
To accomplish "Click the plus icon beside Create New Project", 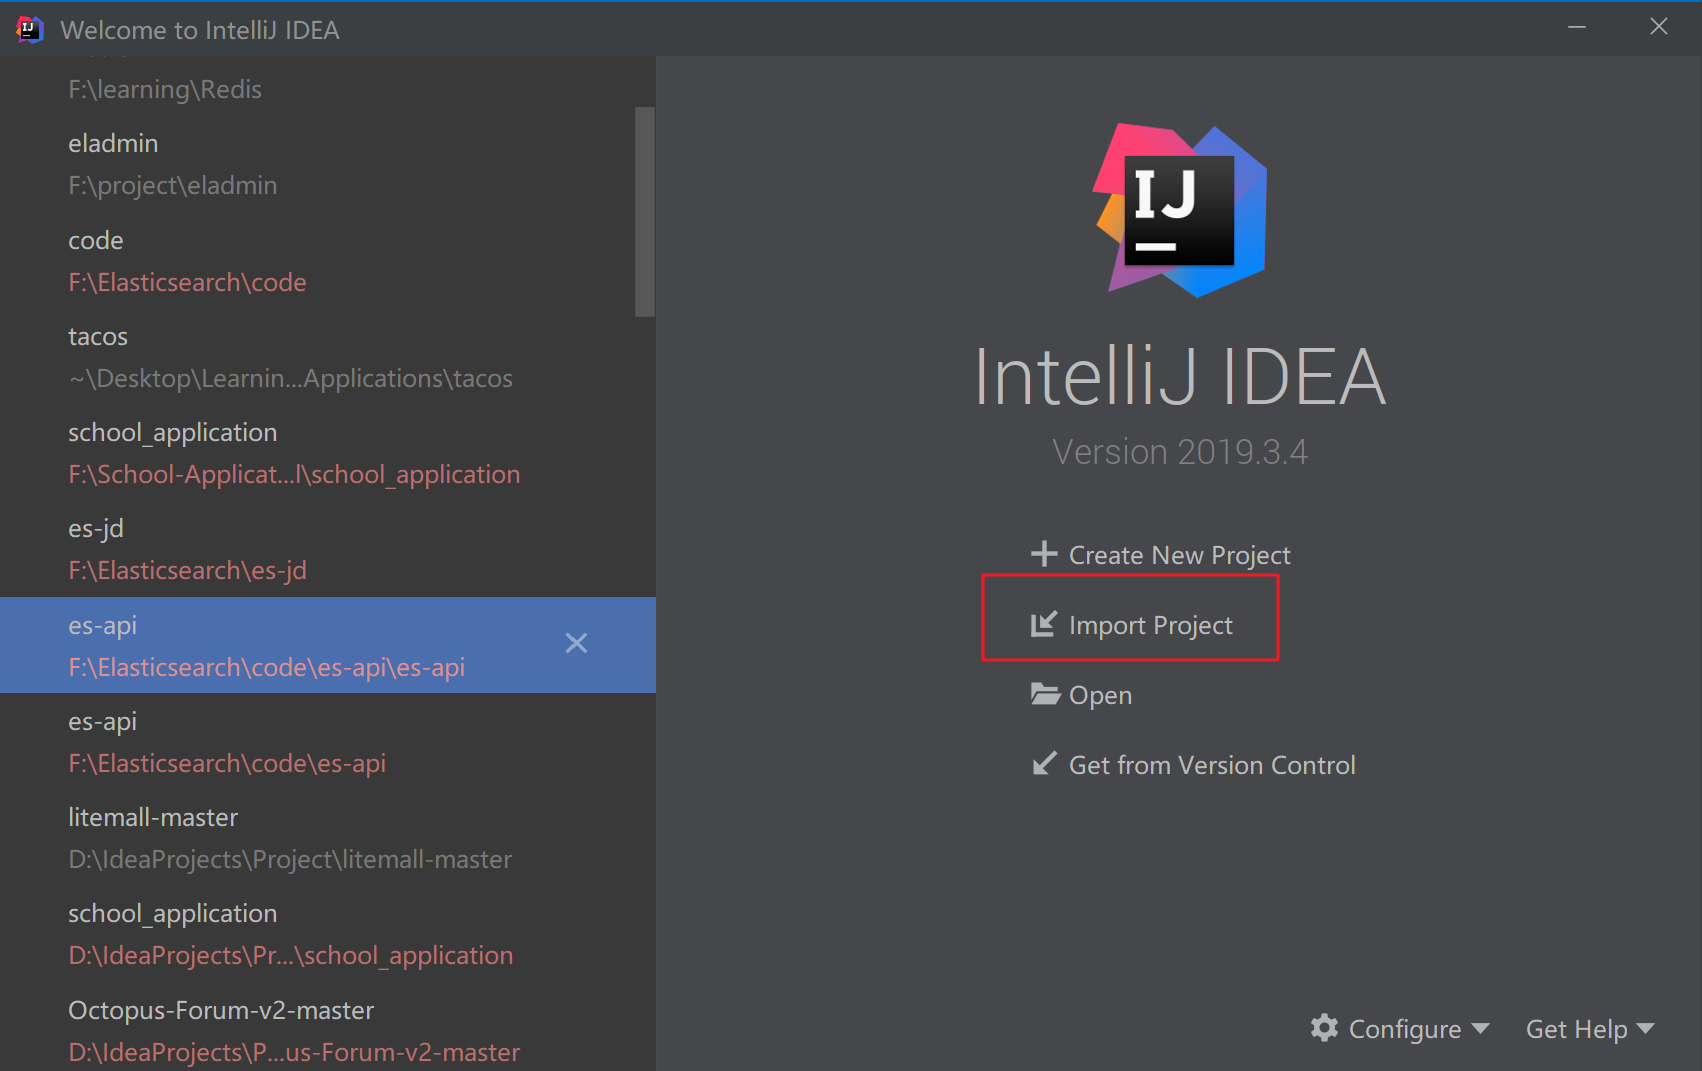I will [x=1044, y=554].
